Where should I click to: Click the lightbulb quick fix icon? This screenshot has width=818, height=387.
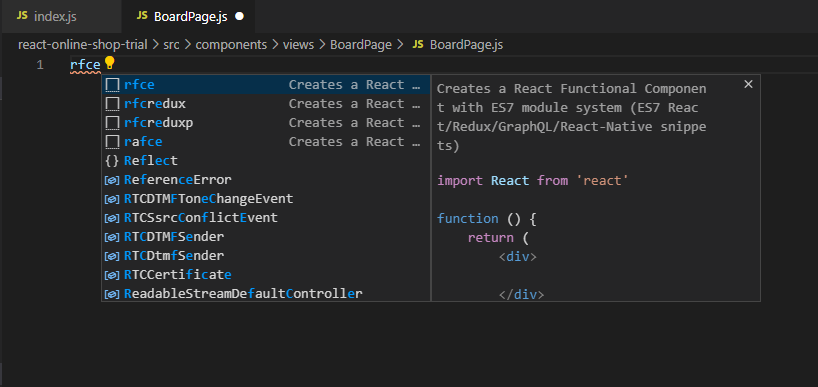pos(109,64)
